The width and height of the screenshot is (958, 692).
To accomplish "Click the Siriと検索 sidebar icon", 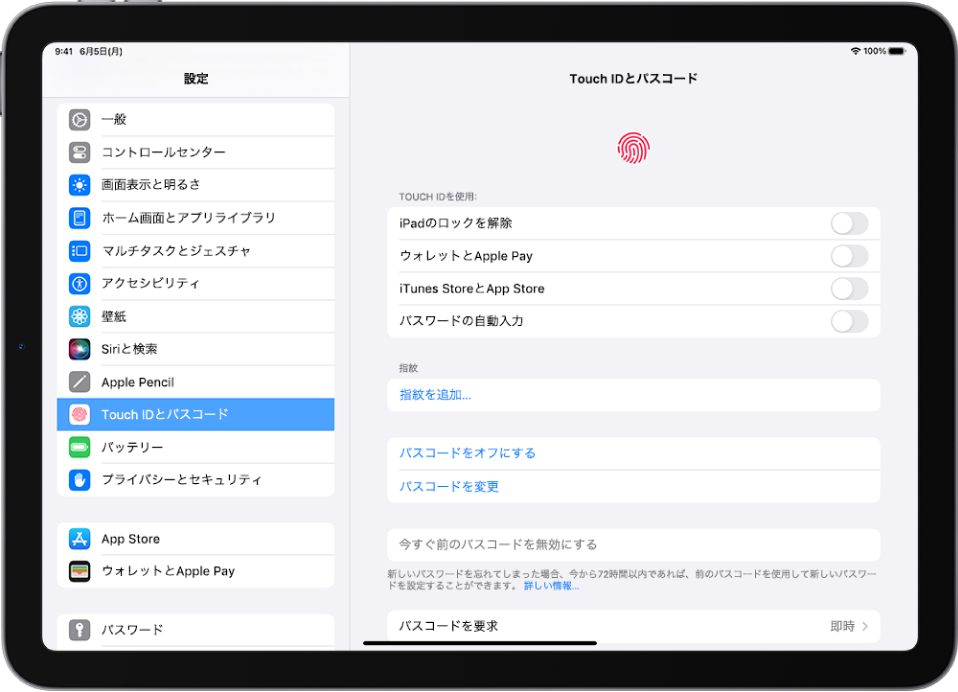I will [80, 349].
